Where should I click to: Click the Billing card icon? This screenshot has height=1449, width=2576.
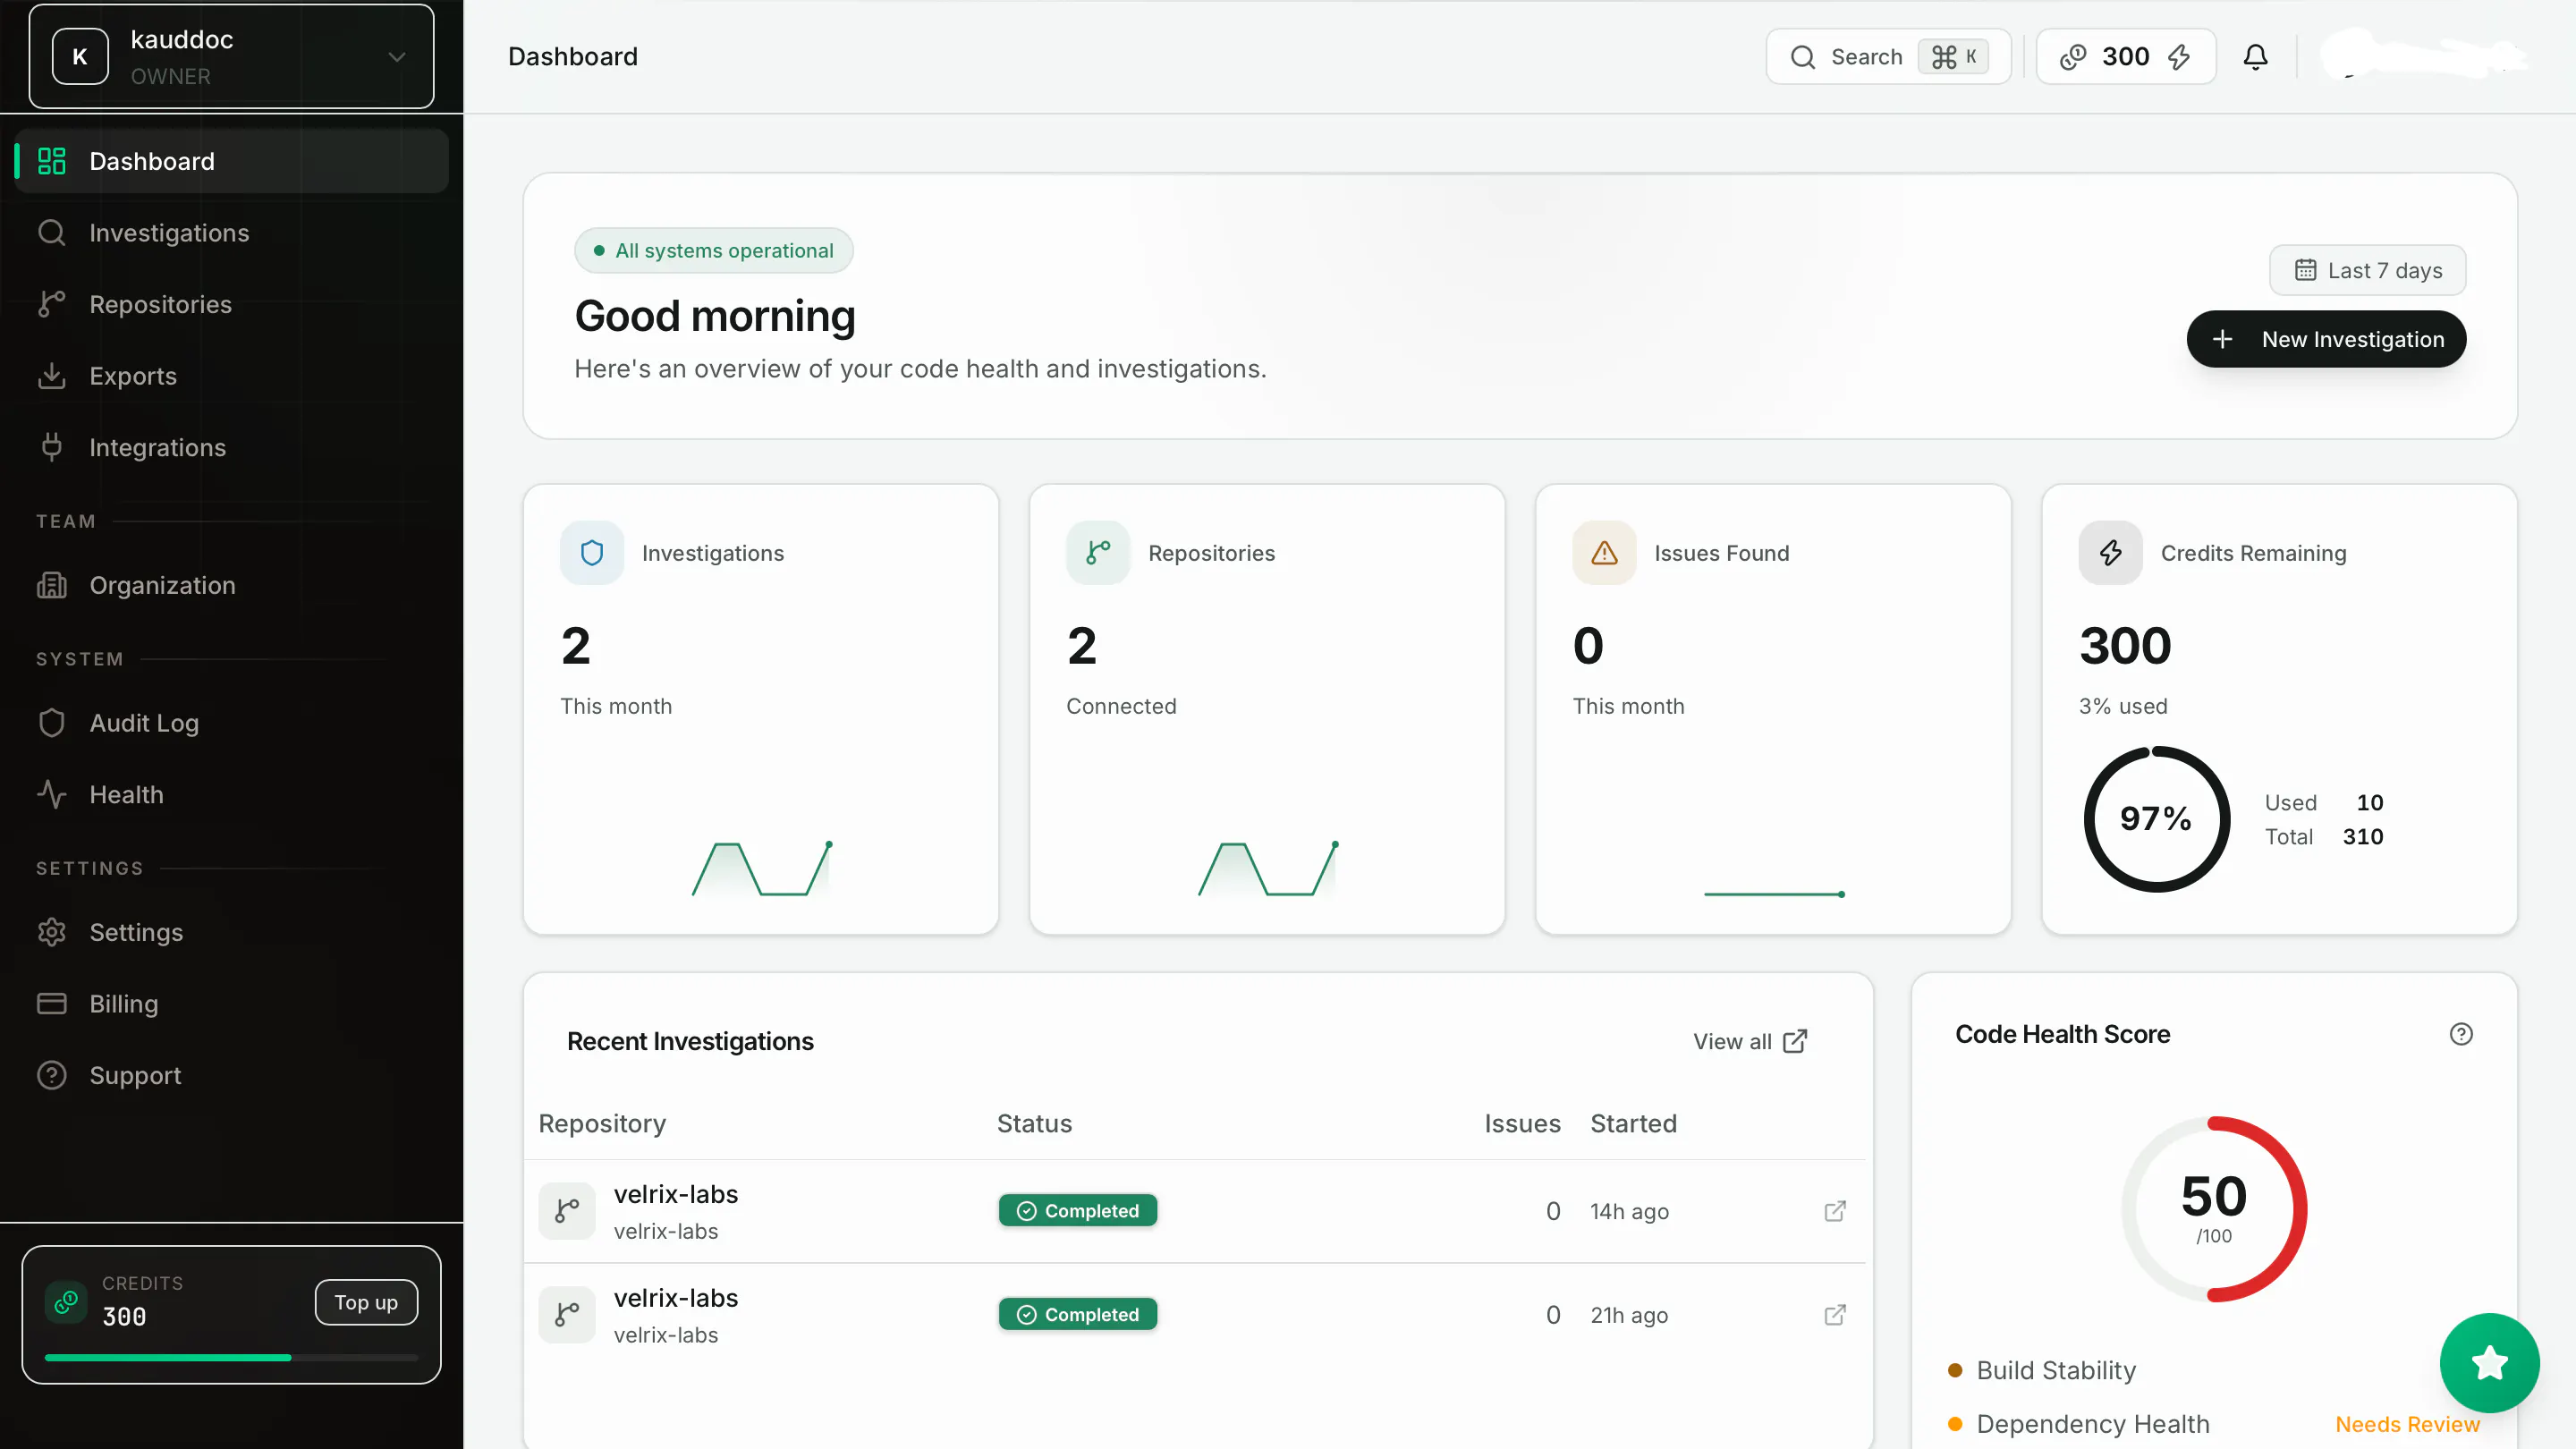click(52, 1003)
